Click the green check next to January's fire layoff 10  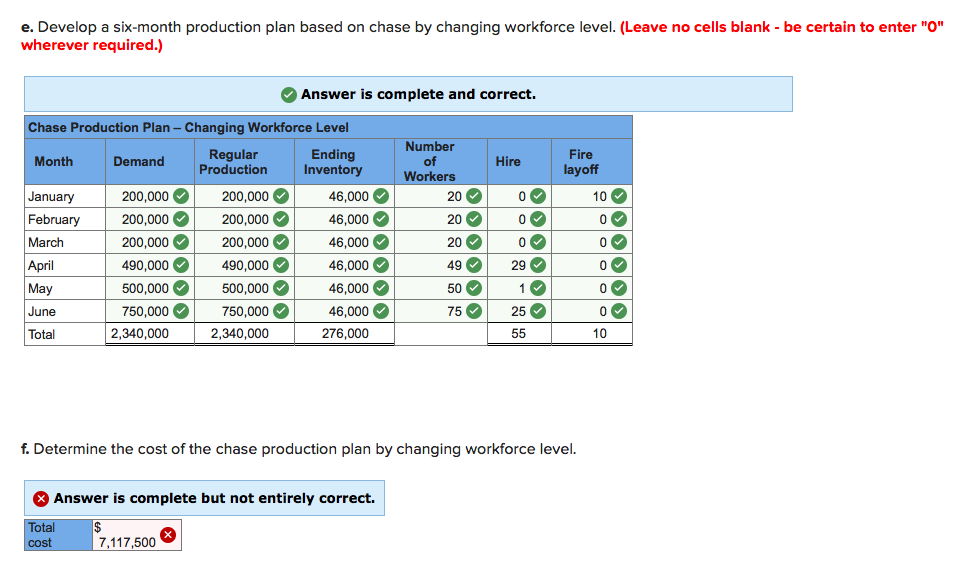[619, 197]
